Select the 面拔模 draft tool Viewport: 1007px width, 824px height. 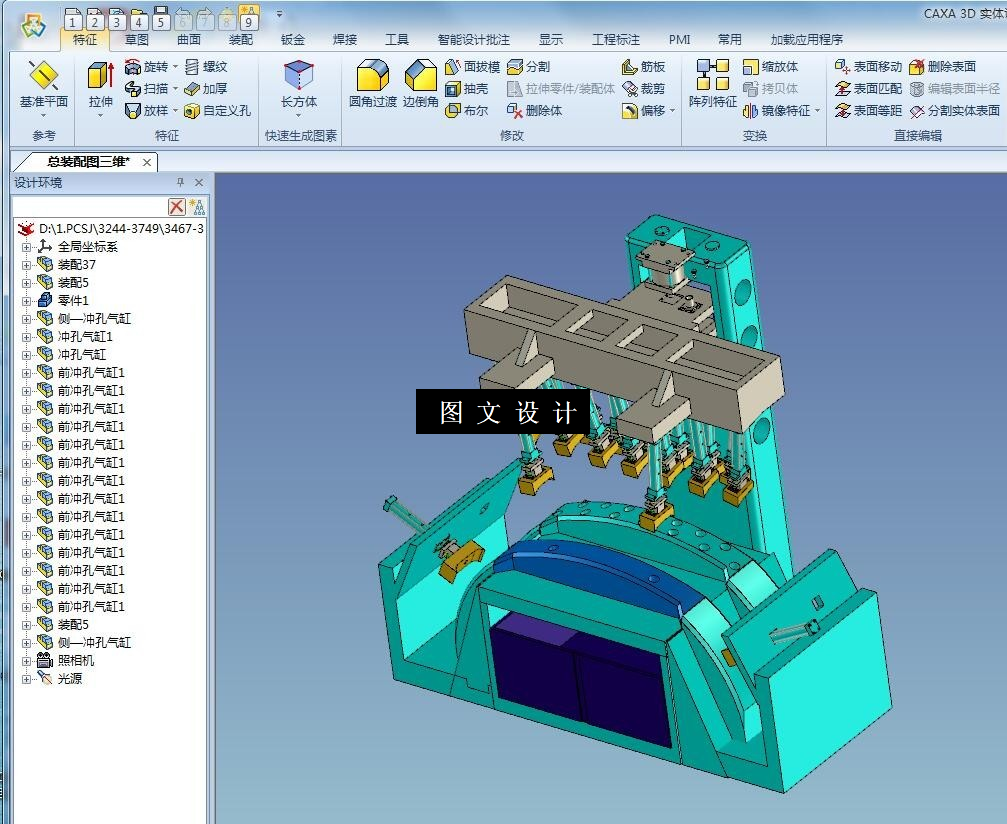(472, 67)
